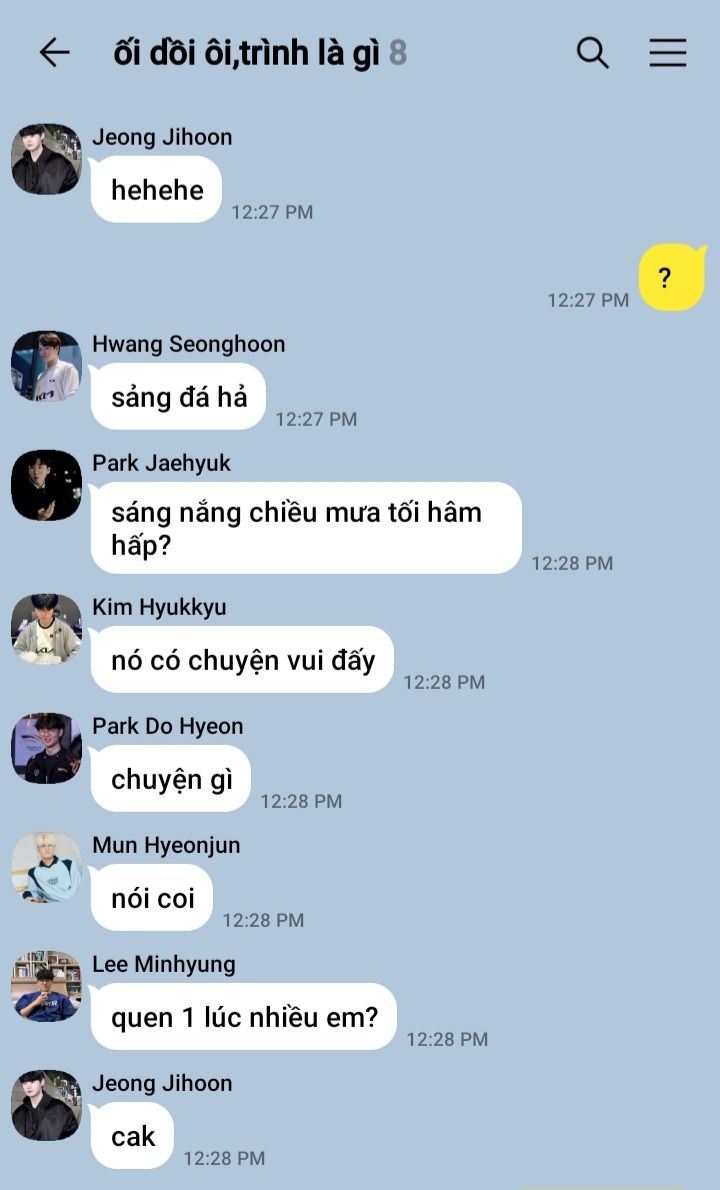Tap the 'sảng đá hả' message
This screenshot has width=720, height=1190.
click(178, 397)
